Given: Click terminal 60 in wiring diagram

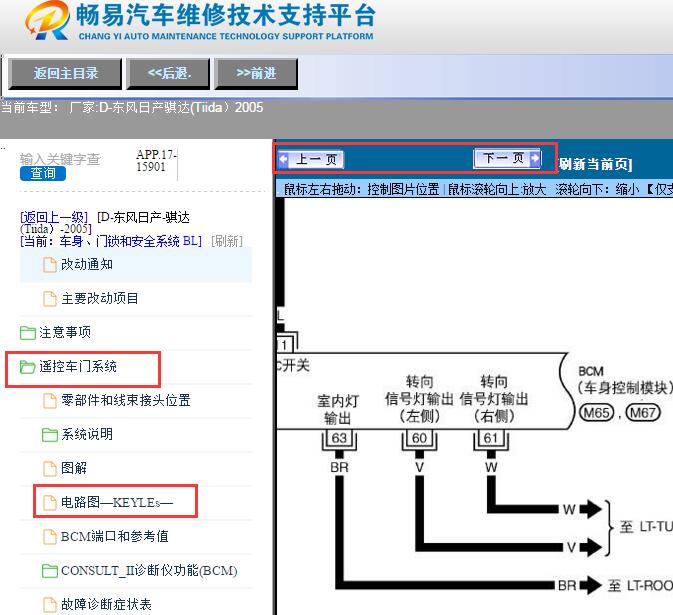Looking at the screenshot, I should point(419,438).
